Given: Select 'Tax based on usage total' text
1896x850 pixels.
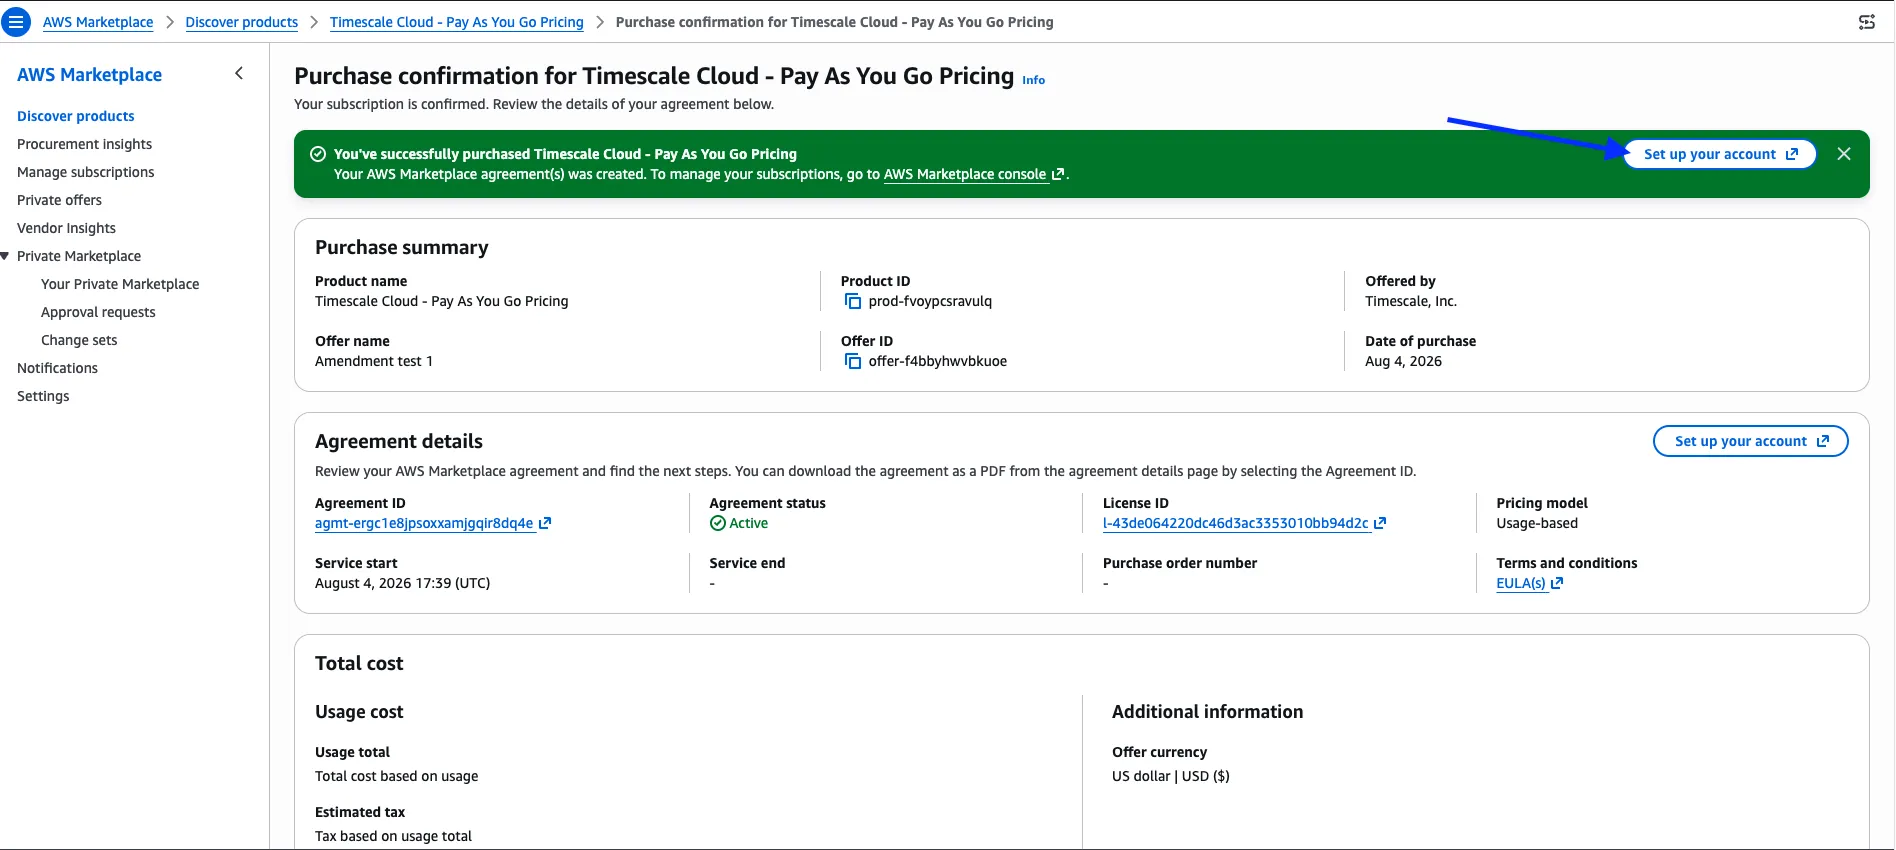Looking at the screenshot, I should [x=394, y=836].
